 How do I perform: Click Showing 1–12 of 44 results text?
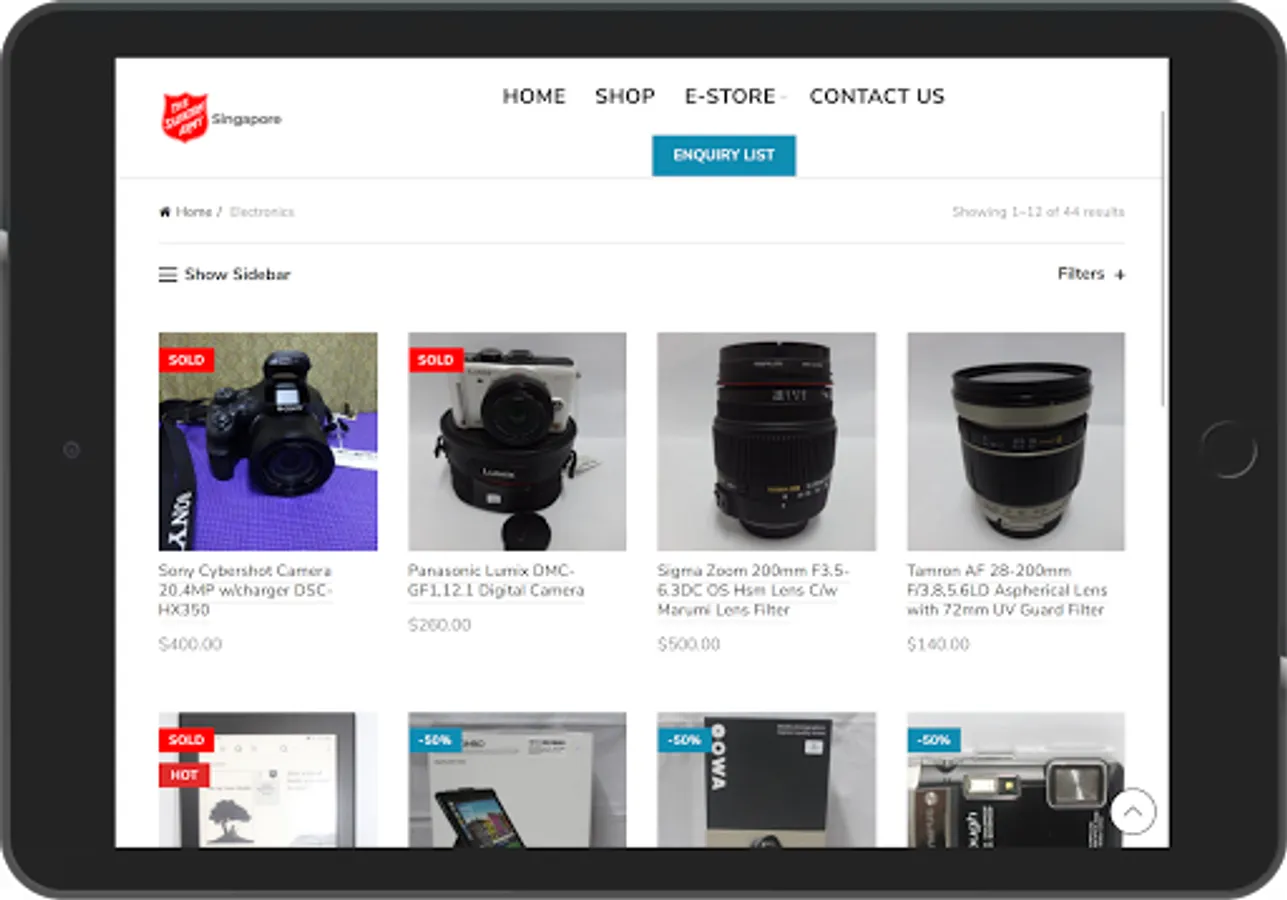(x=1038, y=212)
